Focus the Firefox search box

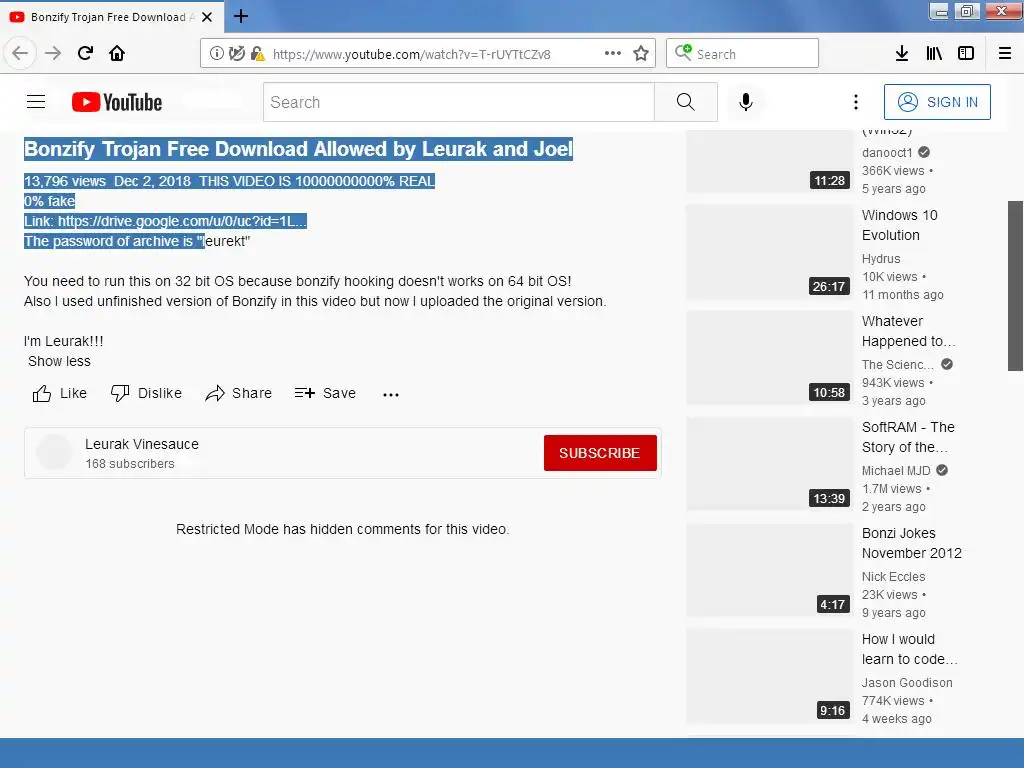point(743,54)
